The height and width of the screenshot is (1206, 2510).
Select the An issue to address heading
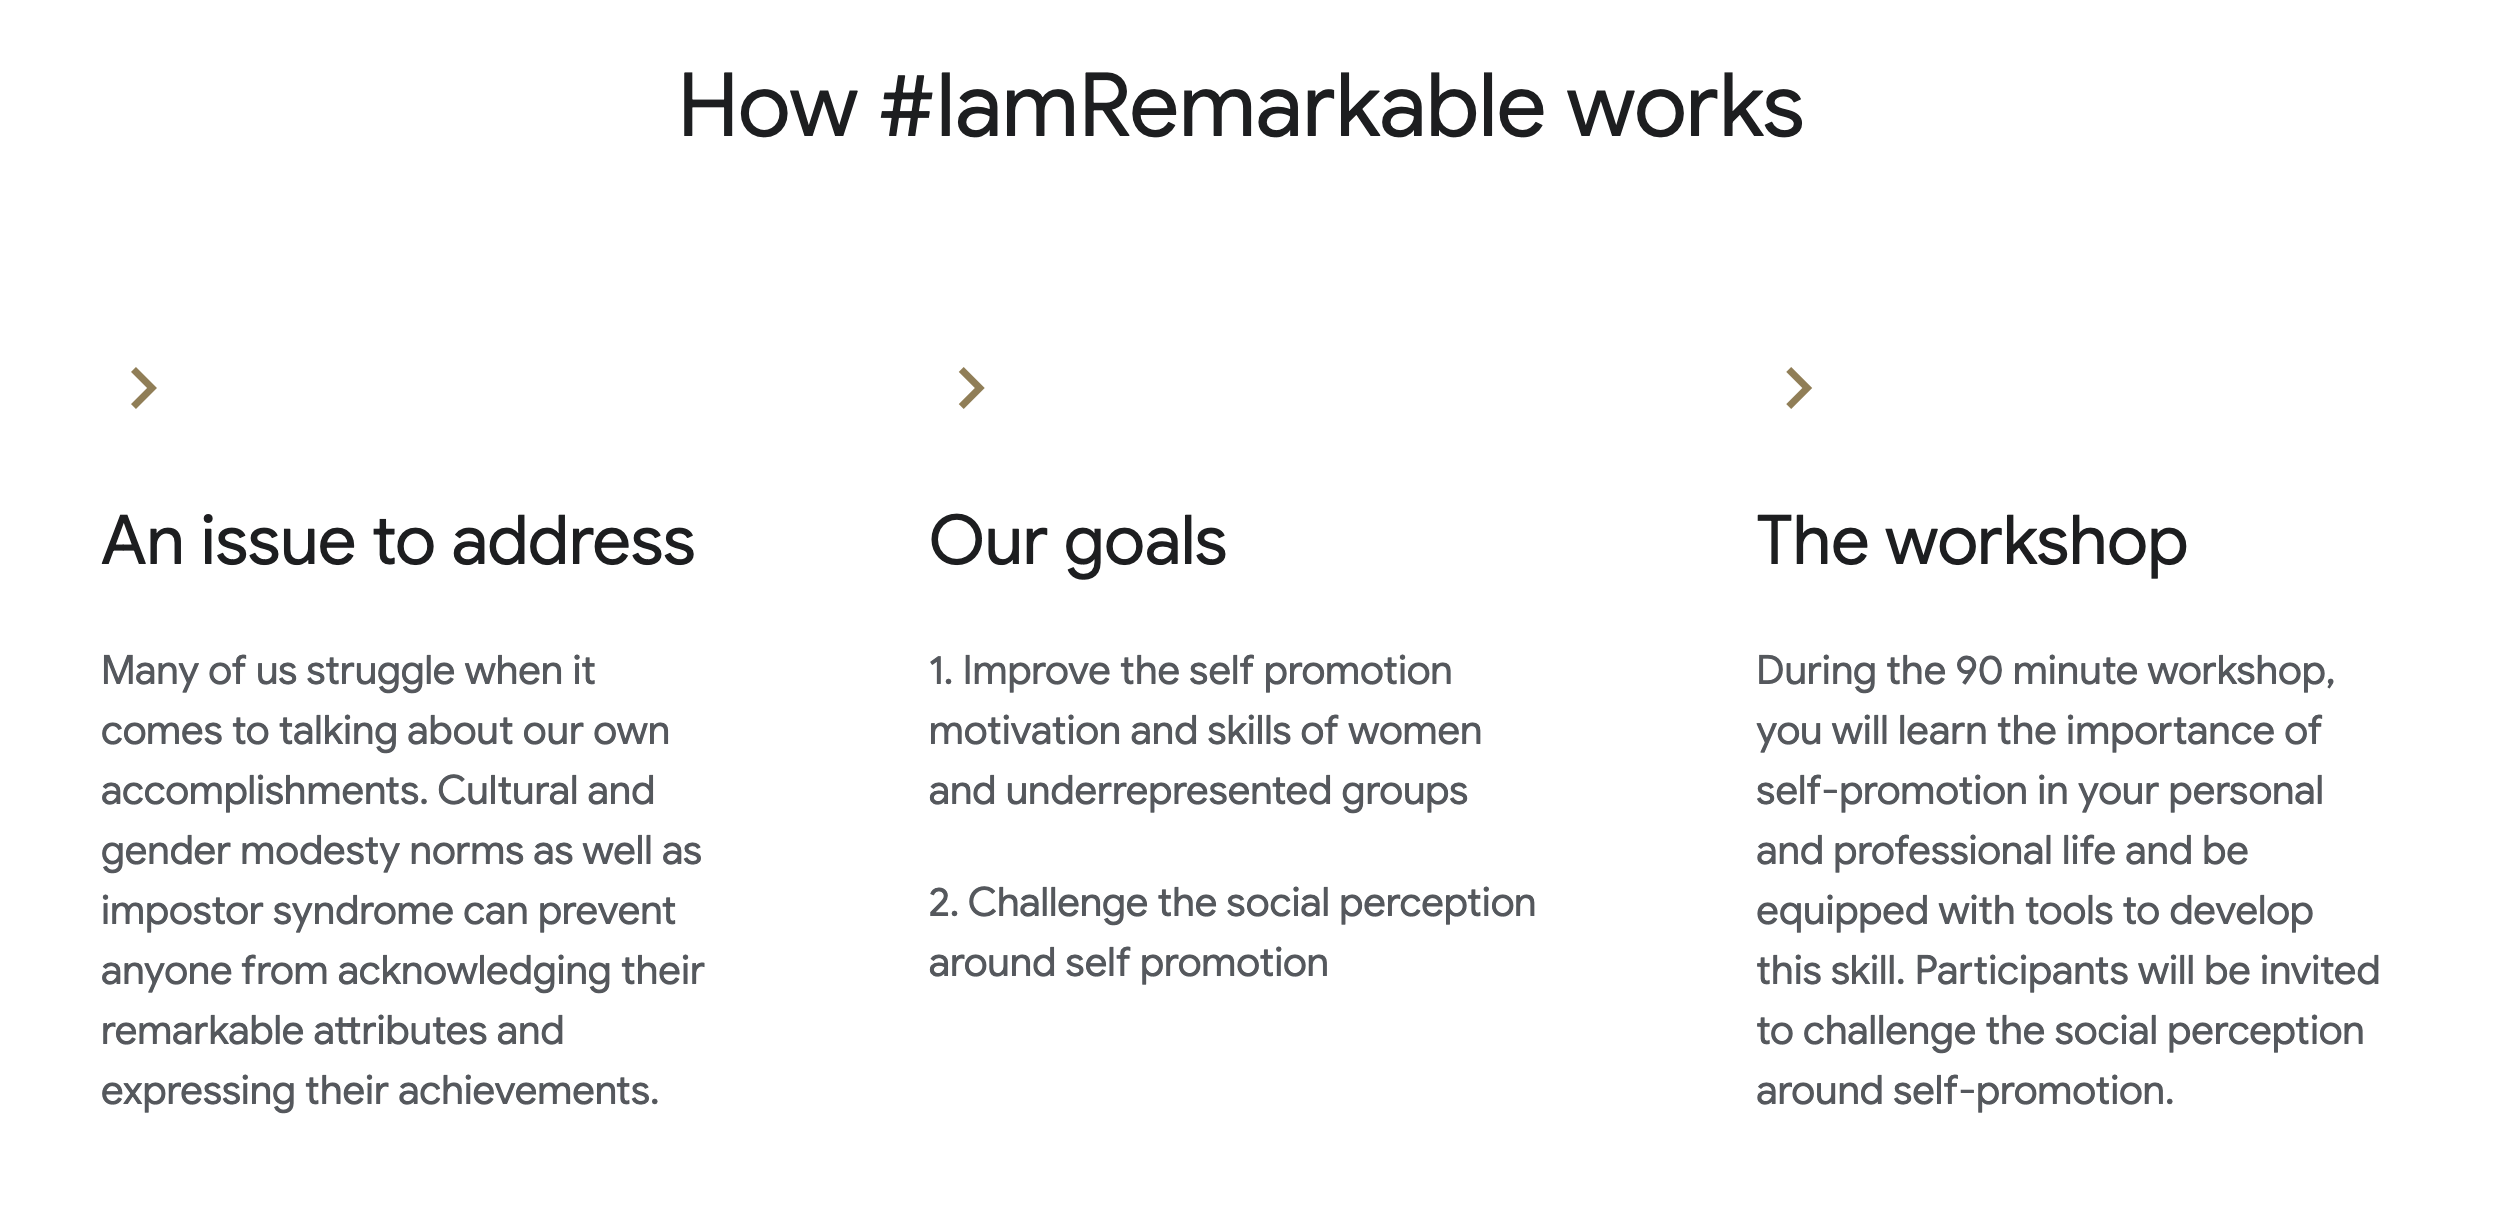[x=398, y=541]
